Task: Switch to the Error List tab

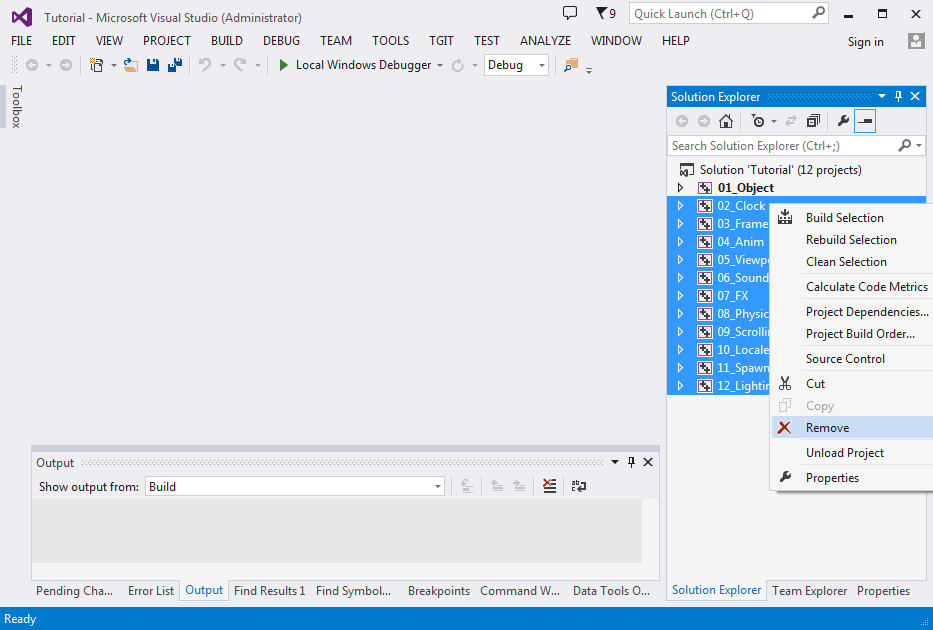Action: 151,591
